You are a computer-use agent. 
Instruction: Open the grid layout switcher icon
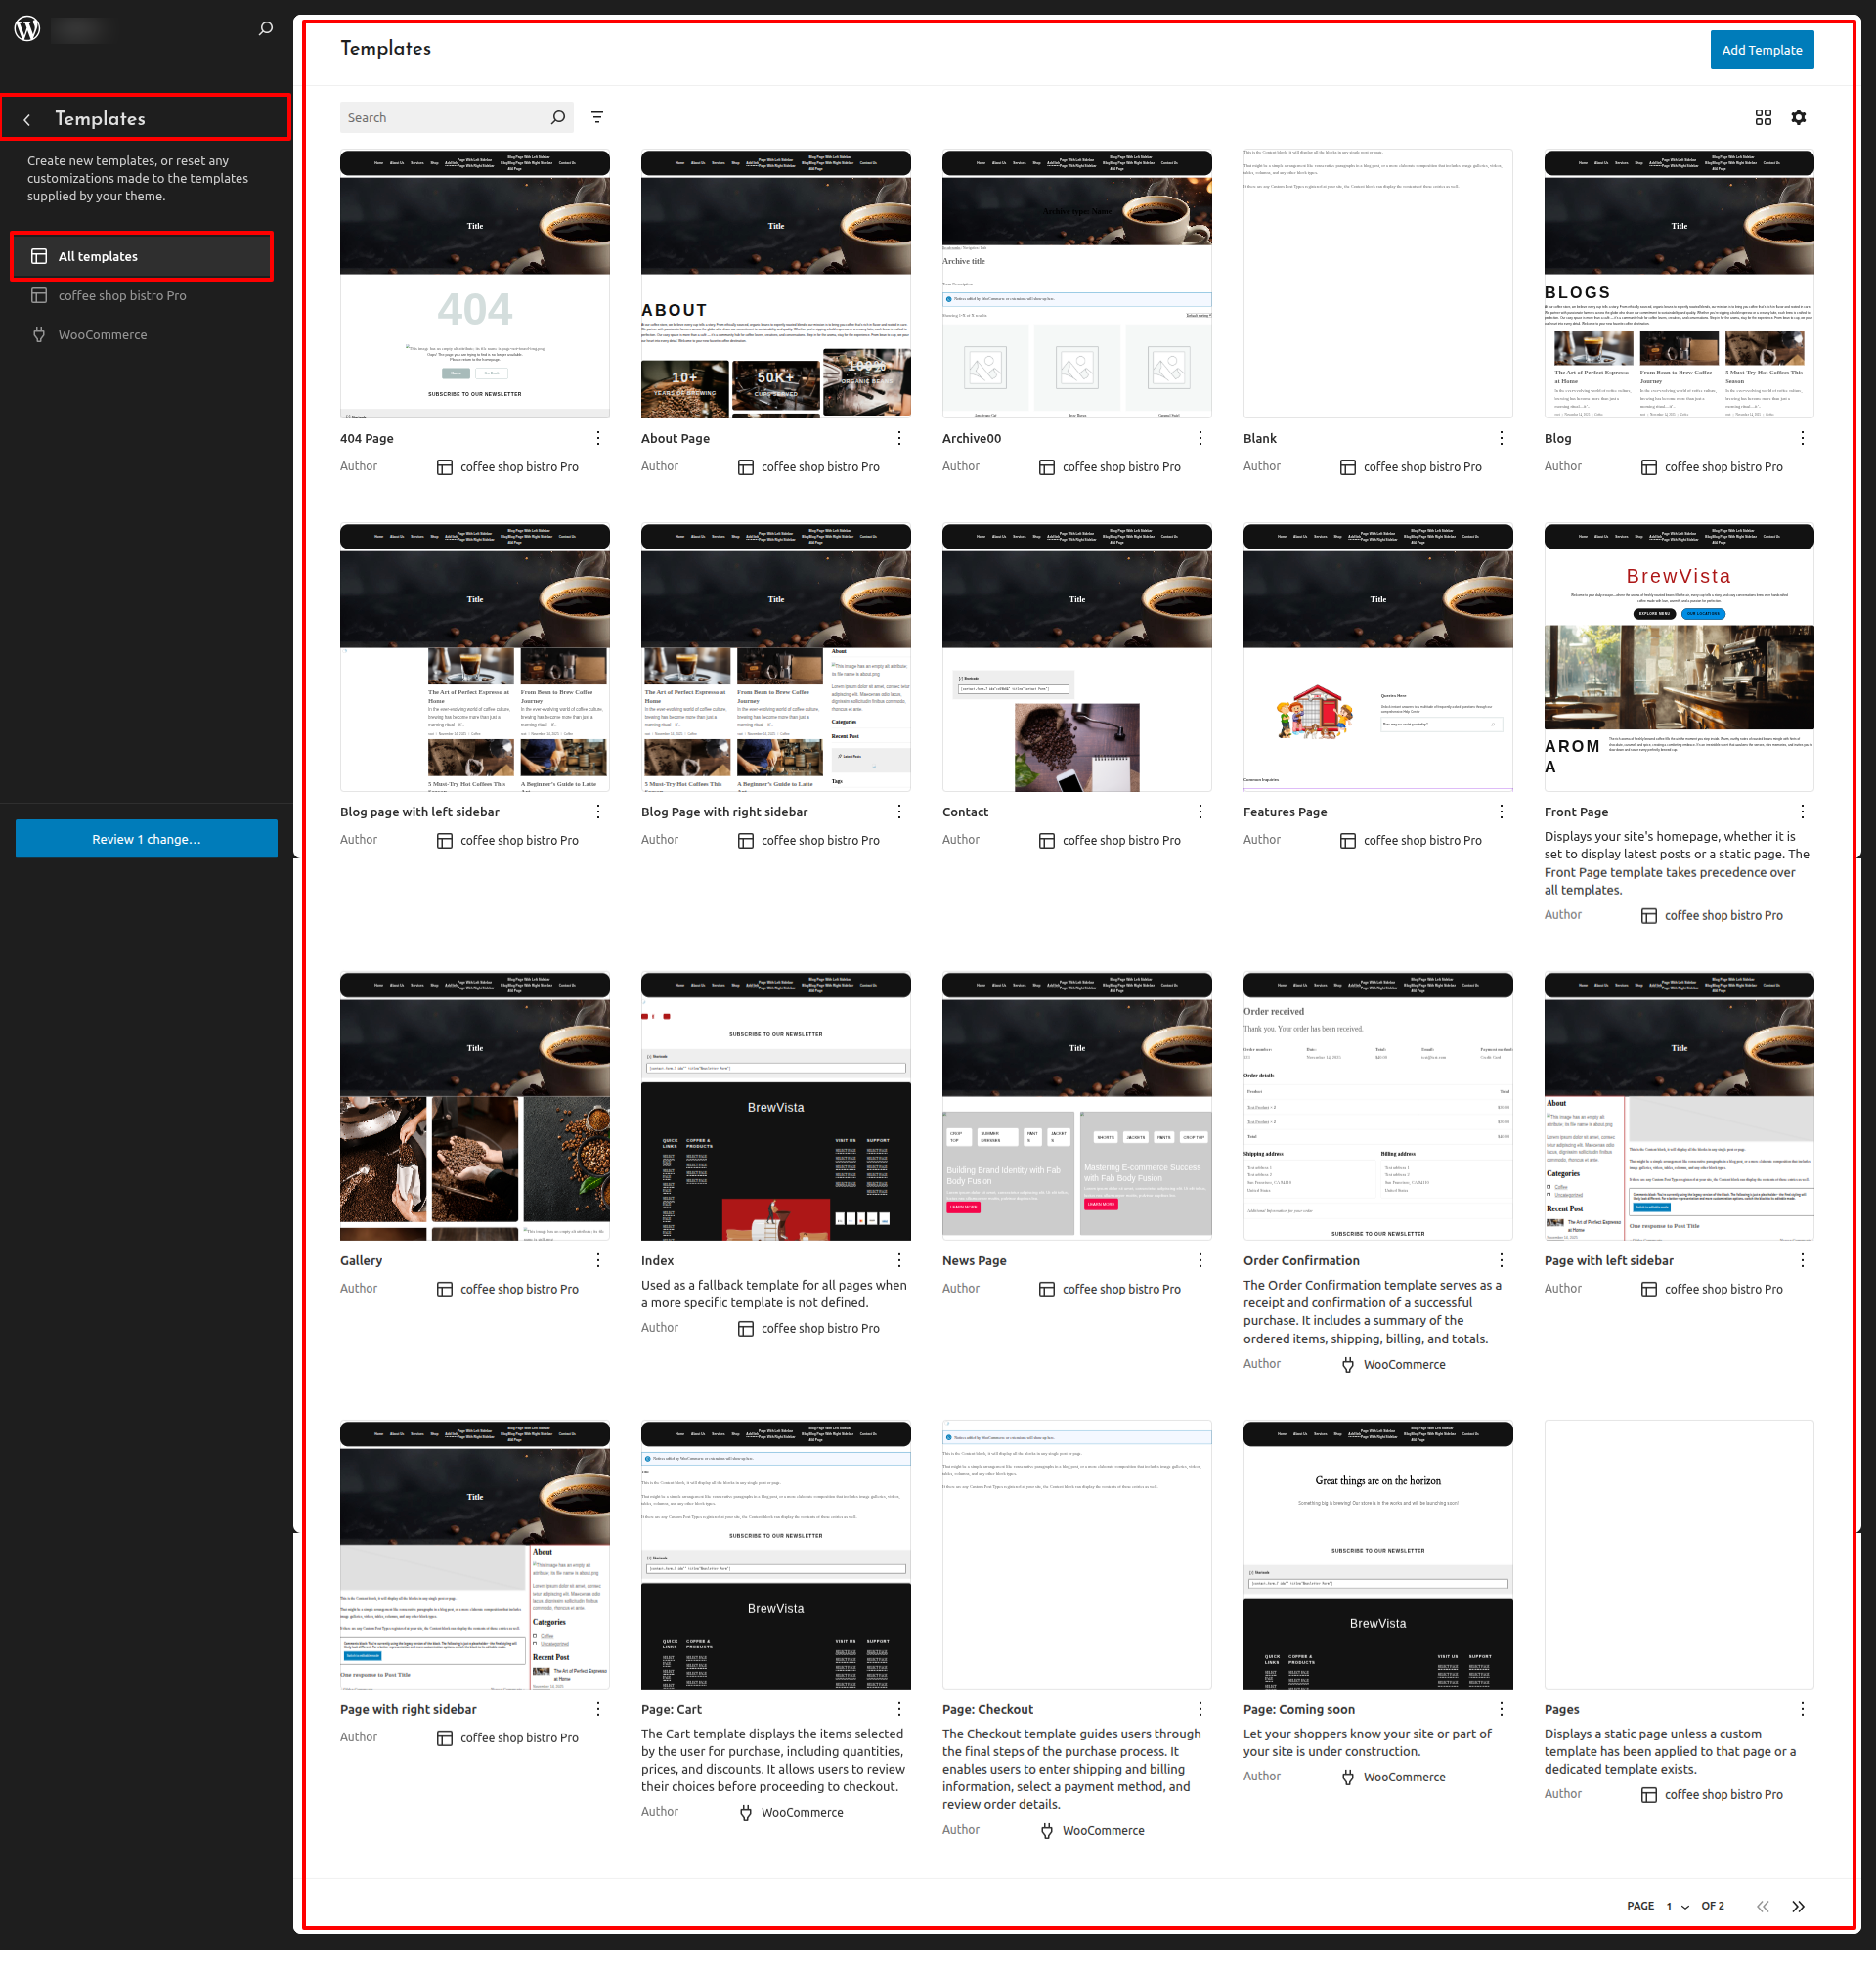[x=1763, y=118]
